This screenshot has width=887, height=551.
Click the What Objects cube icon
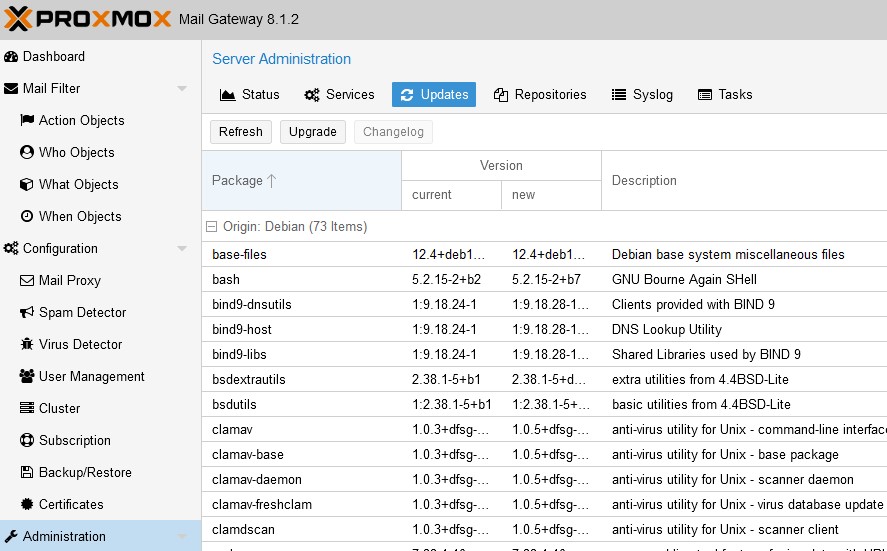pyautogui.click(x=27, y=184)
